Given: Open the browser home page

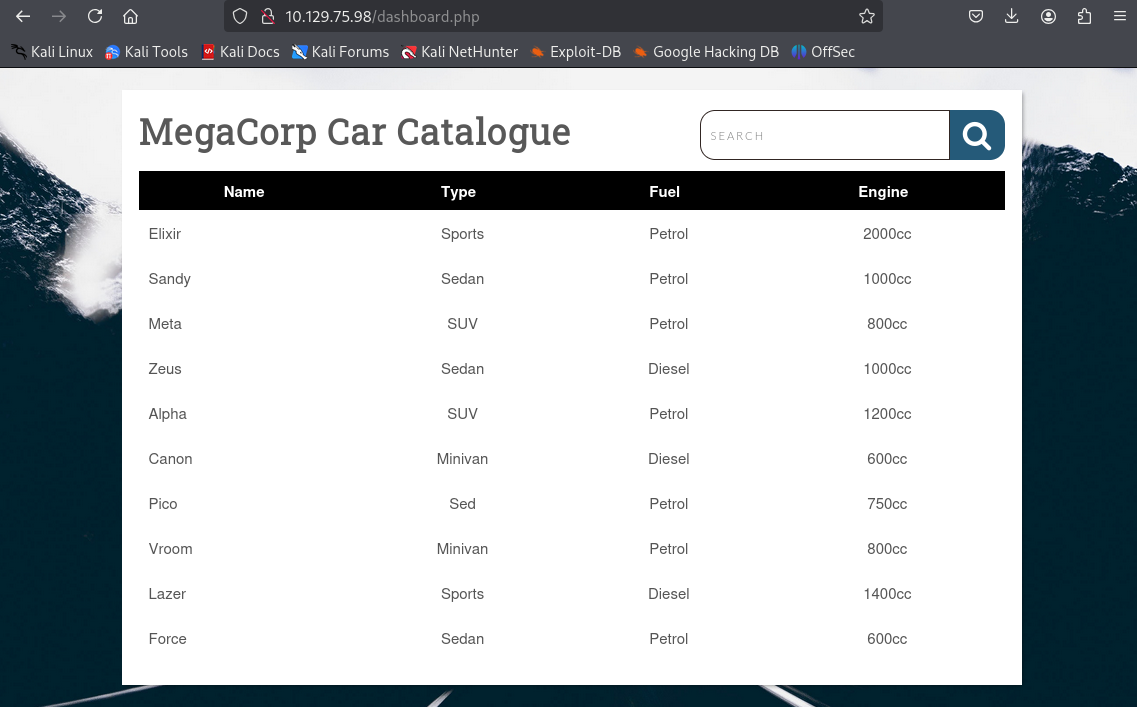Looking at the screenshot, I should (x=131, y=16).
